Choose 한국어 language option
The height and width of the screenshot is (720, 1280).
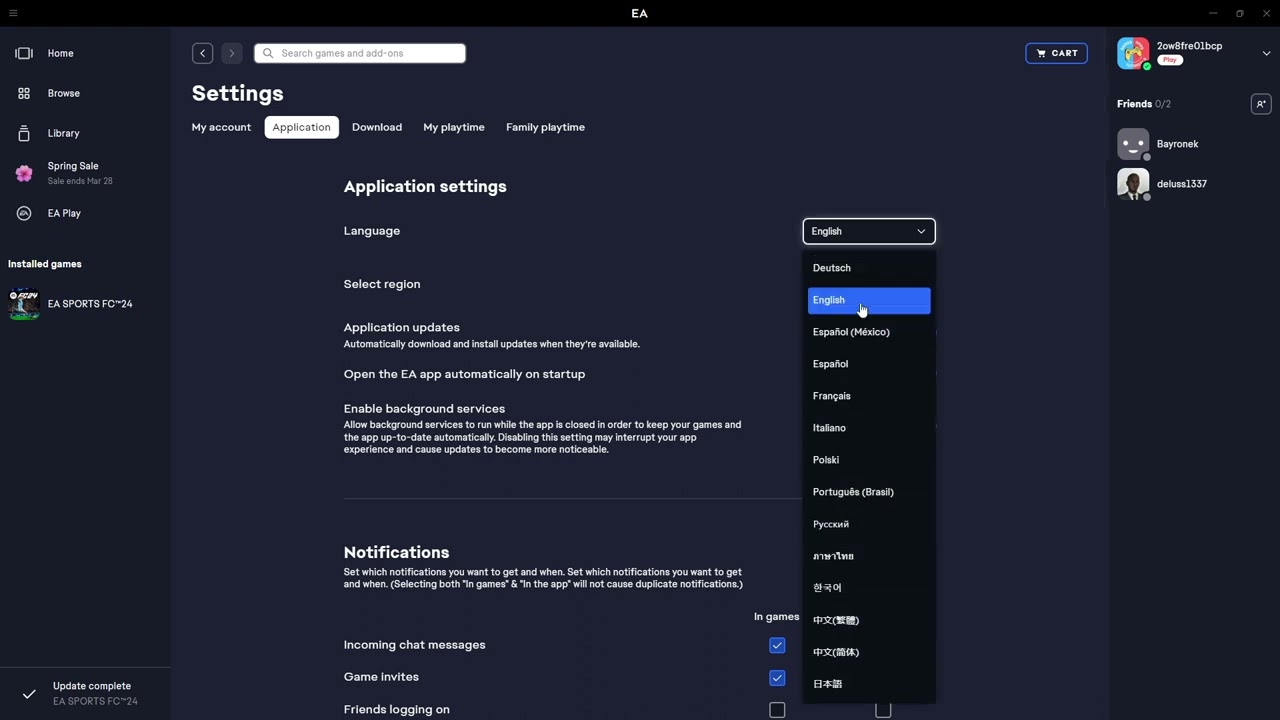click(x=869, y=588)
